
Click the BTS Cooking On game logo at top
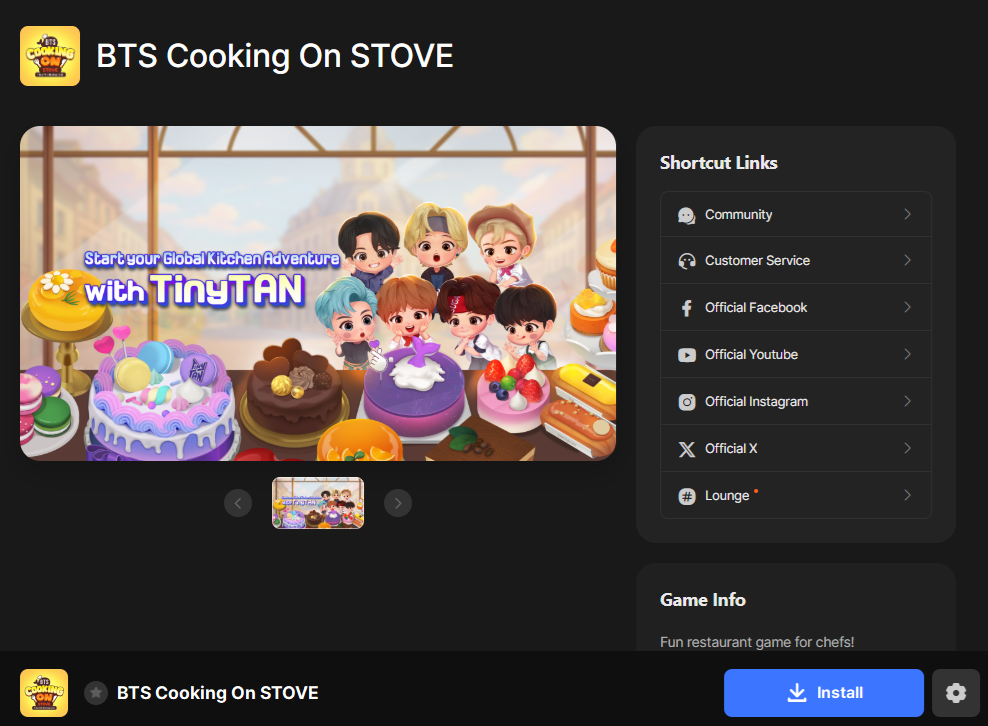(50, 56)
